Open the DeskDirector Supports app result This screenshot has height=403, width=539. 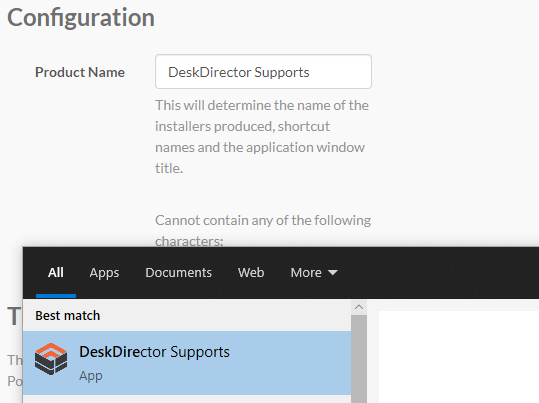[187, 363]
